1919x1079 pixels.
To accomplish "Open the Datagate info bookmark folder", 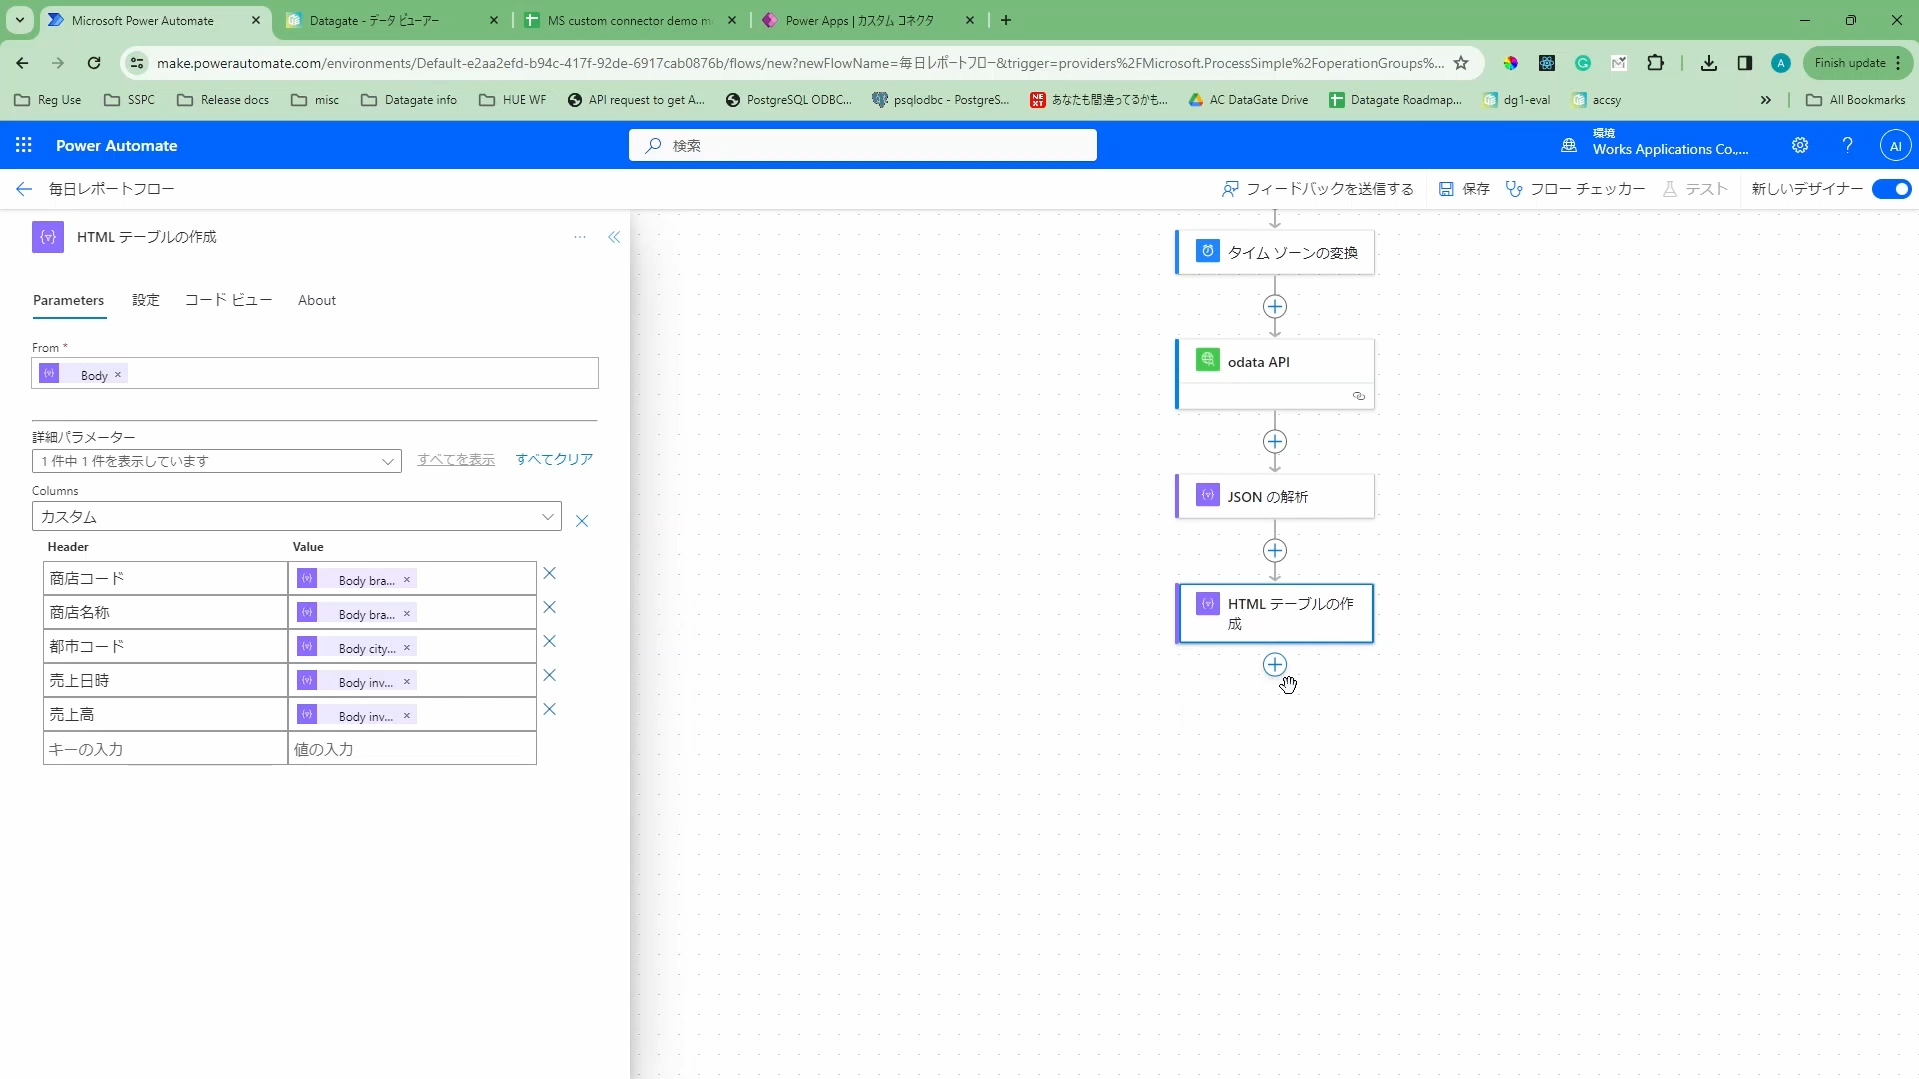I will click(x=409, y=100).
